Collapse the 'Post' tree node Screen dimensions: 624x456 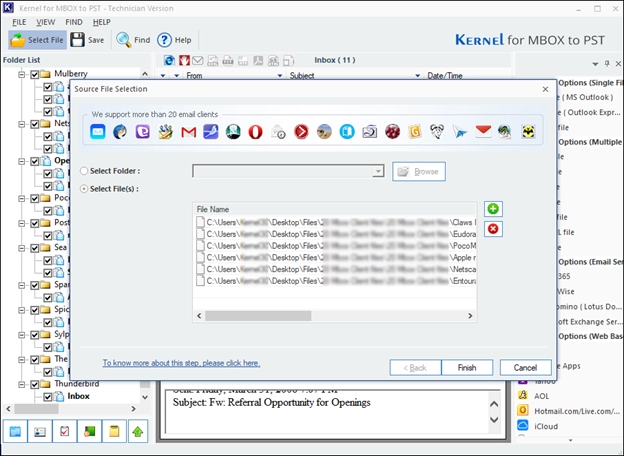pyautogui.click(x=22, y=223)
